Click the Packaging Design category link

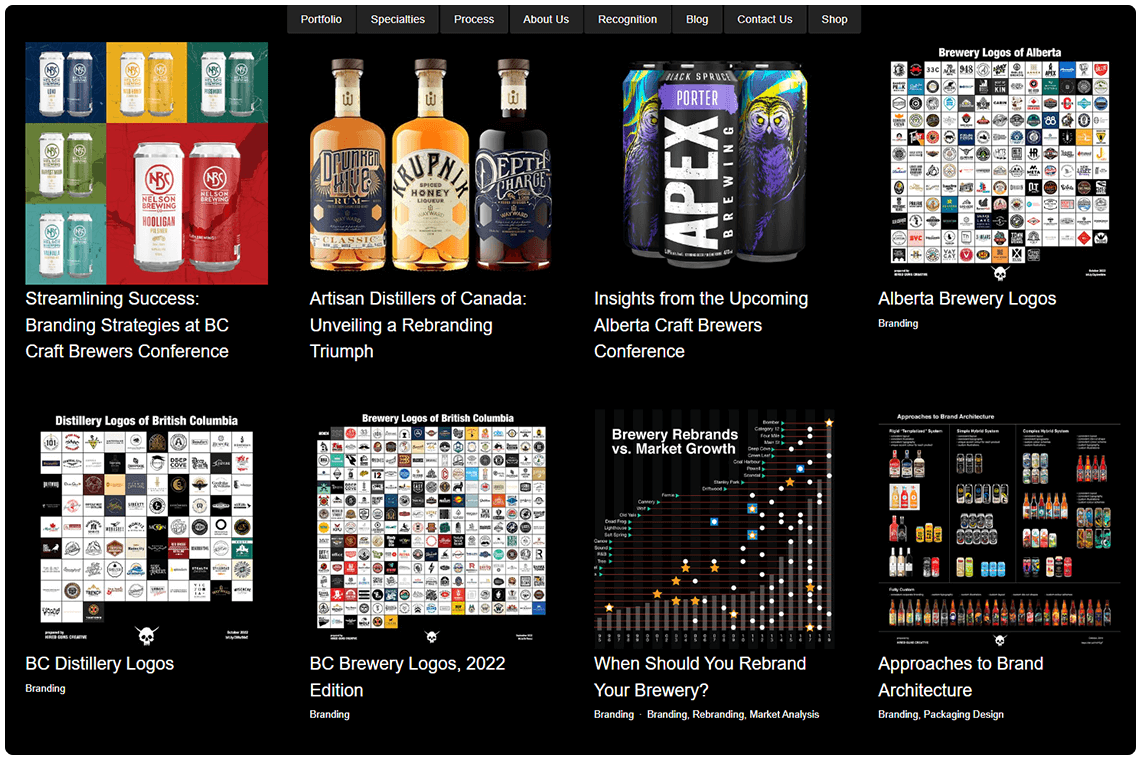pyautogui.click(x=963, y=715)
